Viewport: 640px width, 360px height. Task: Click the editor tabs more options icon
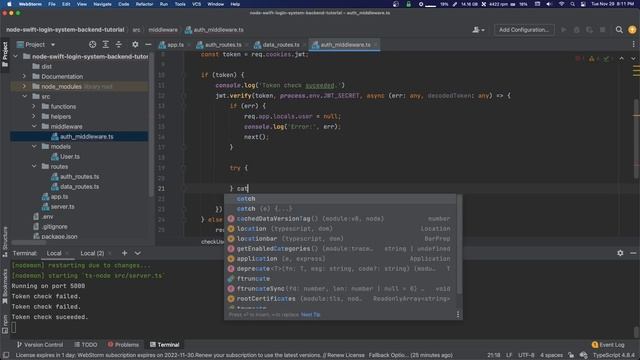coord(633,44)
